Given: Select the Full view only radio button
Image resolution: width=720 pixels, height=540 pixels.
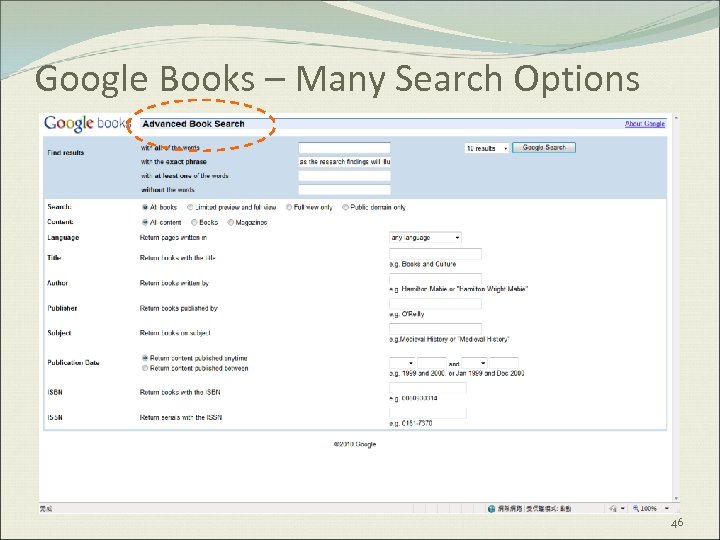Looking at the screenshot, I should pyautogui.click(x=289, y=208).
